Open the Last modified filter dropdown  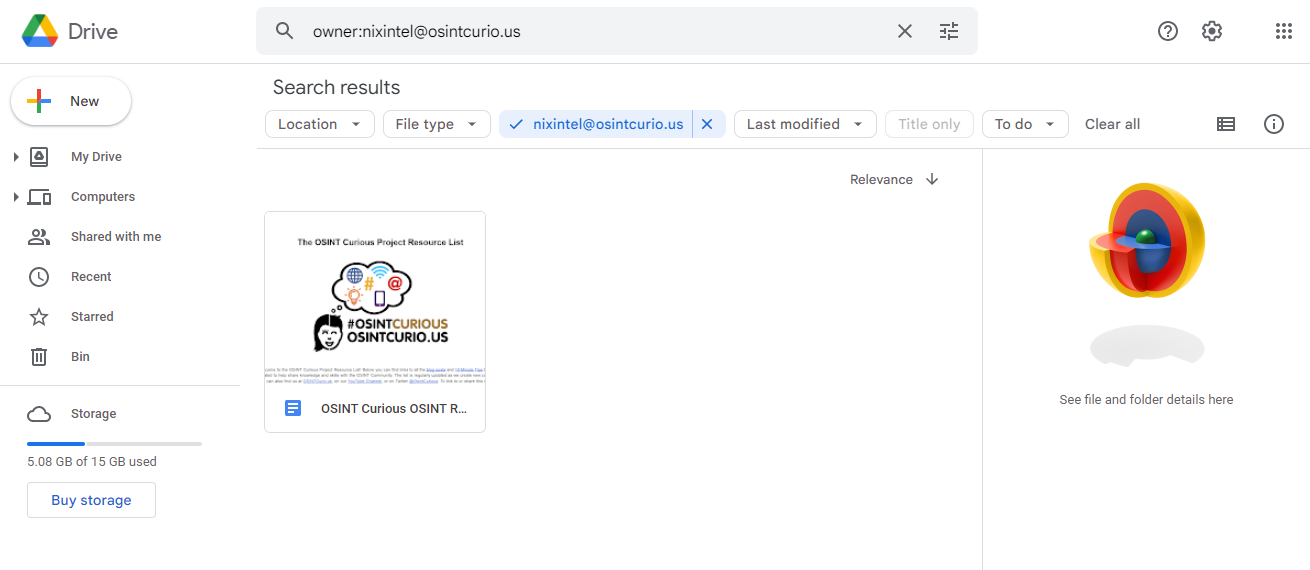tap(805, 124)
